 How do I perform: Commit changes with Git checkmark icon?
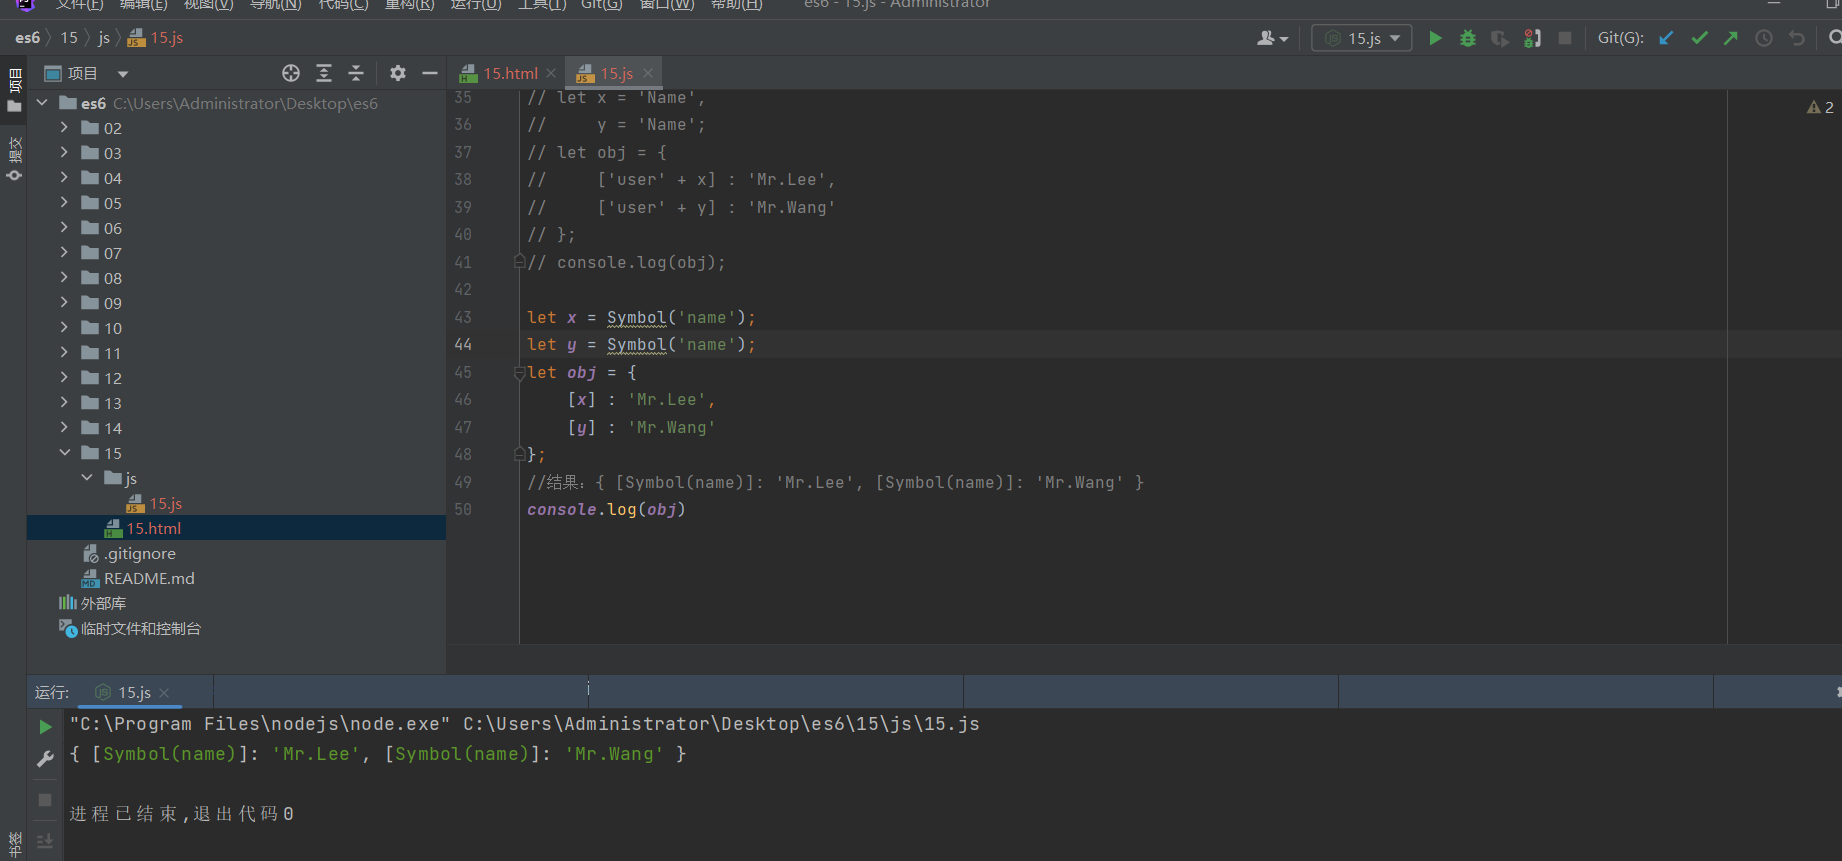click(1699, 38)
